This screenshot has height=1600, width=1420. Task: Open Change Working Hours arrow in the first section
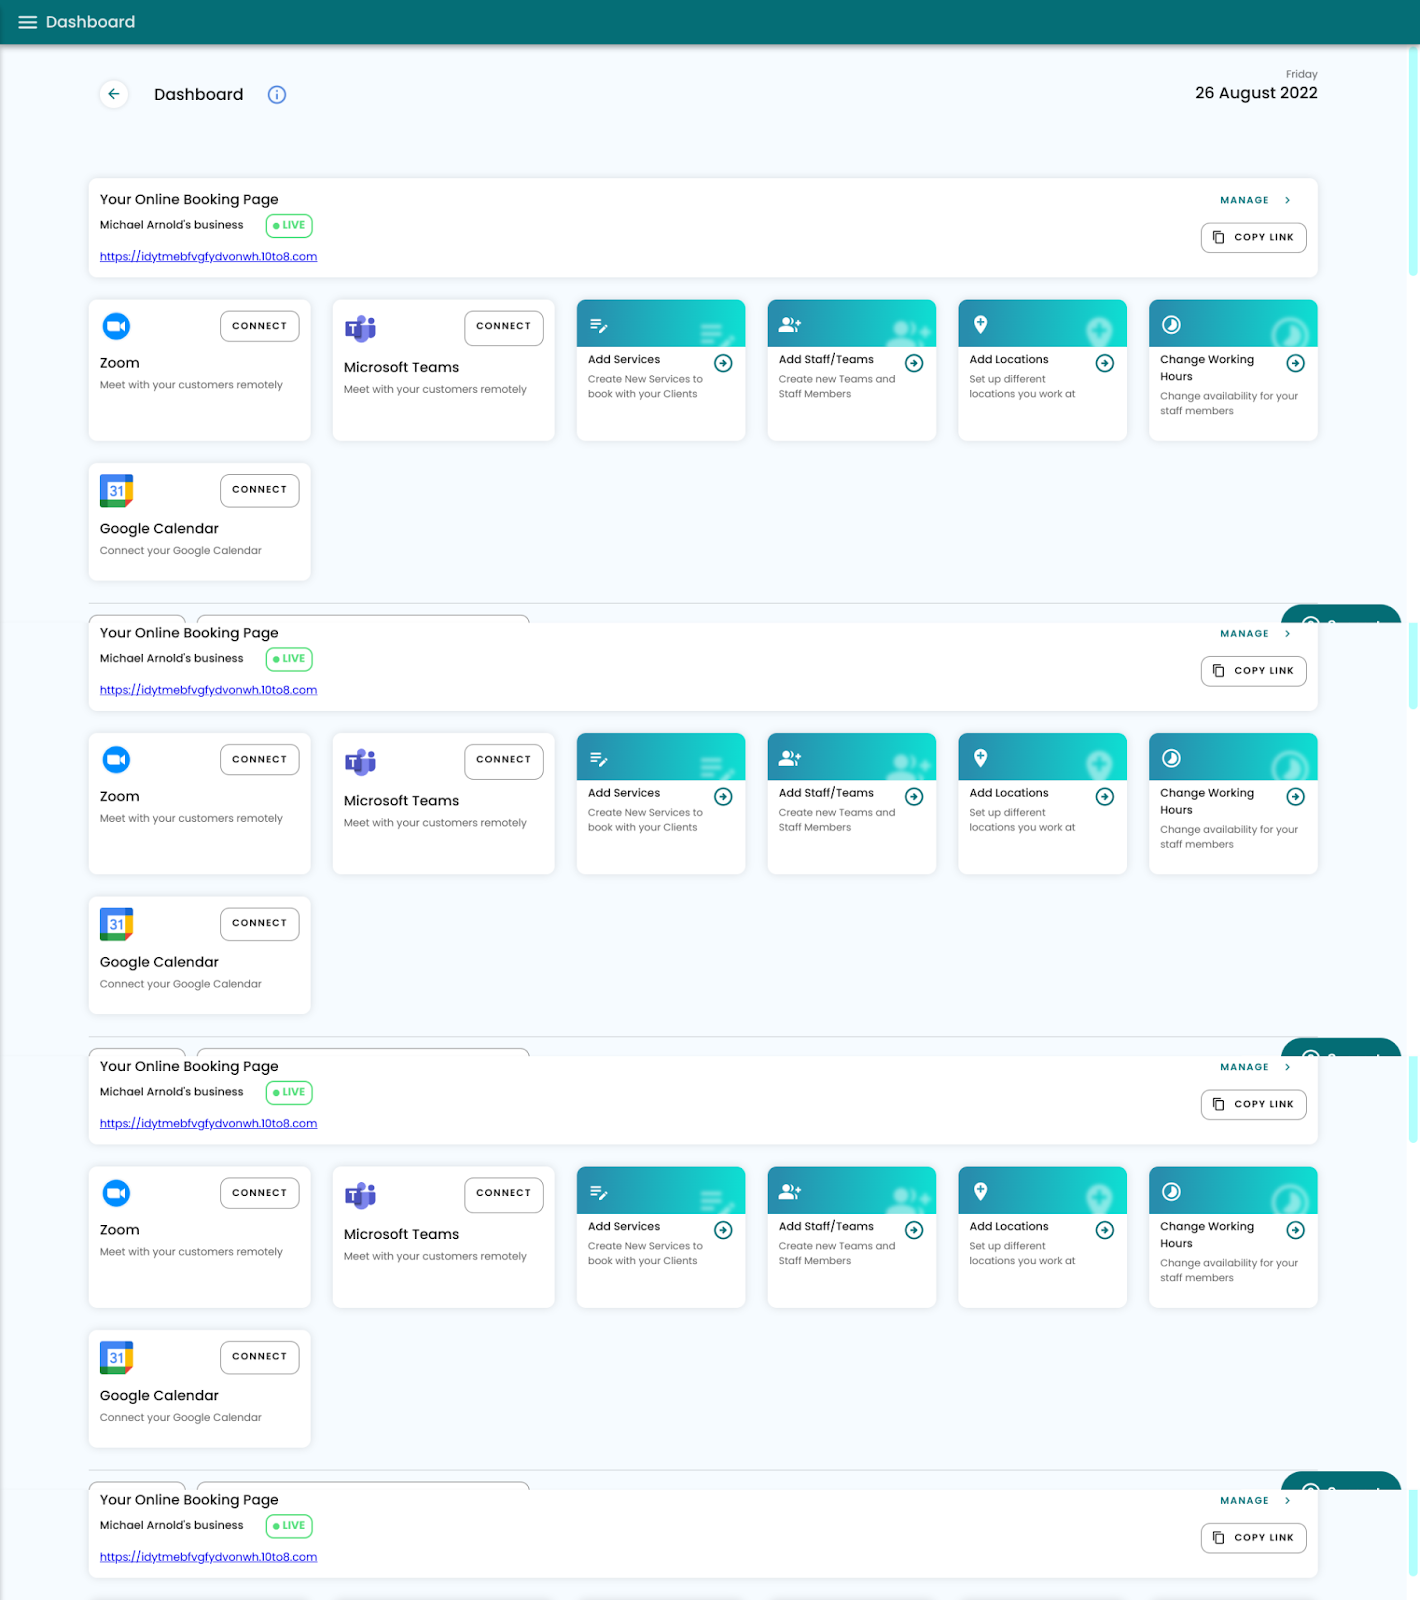click(x=1296, y=363)
